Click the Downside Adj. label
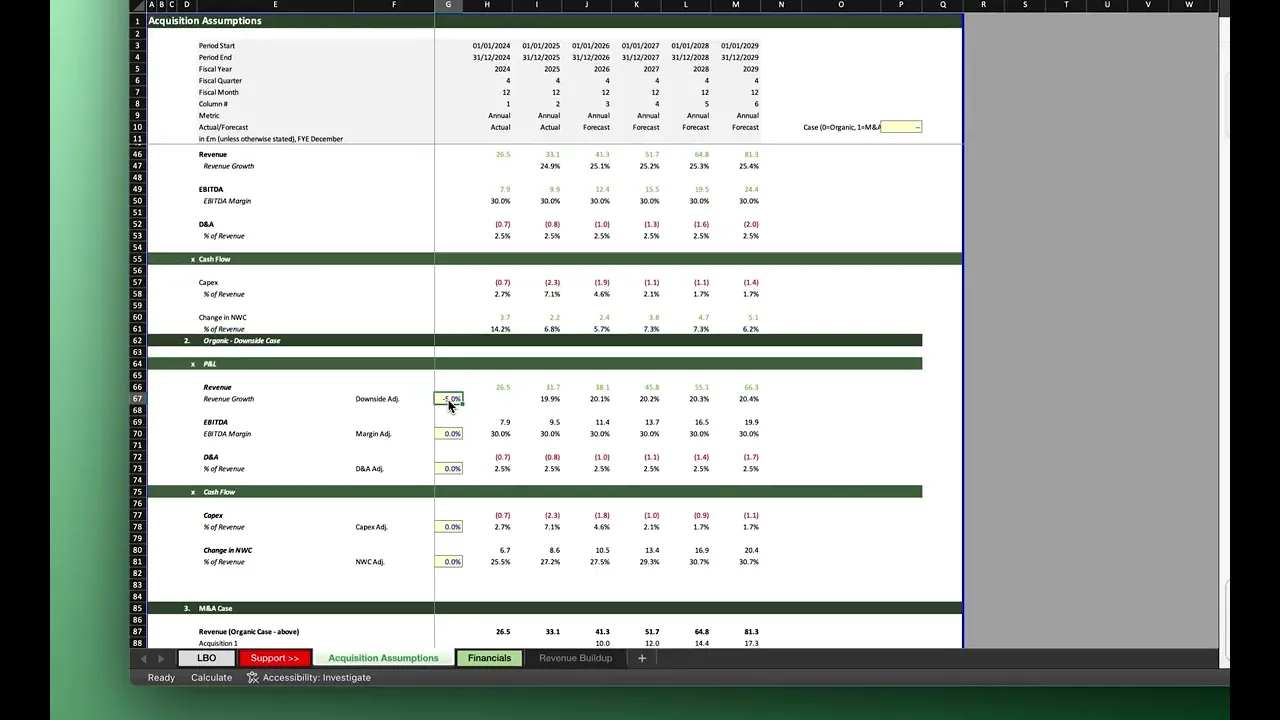This screenshot has width=1280, height=720. pos(377,399)
